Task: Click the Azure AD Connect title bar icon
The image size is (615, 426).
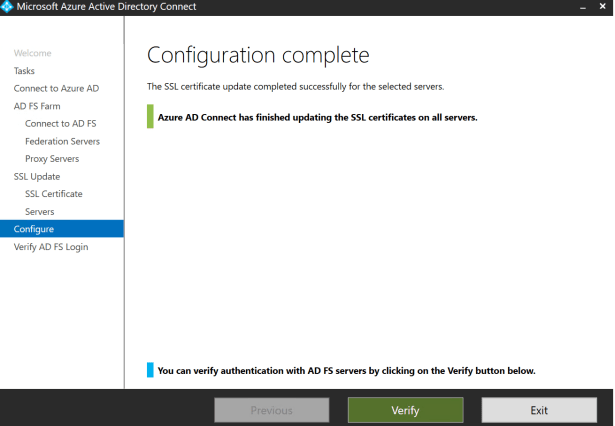Action: tap(10, 8)
